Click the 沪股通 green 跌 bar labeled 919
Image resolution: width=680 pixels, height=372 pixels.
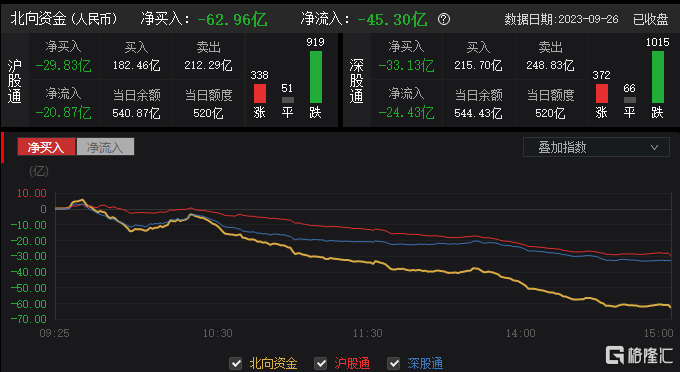click(316, 77)
